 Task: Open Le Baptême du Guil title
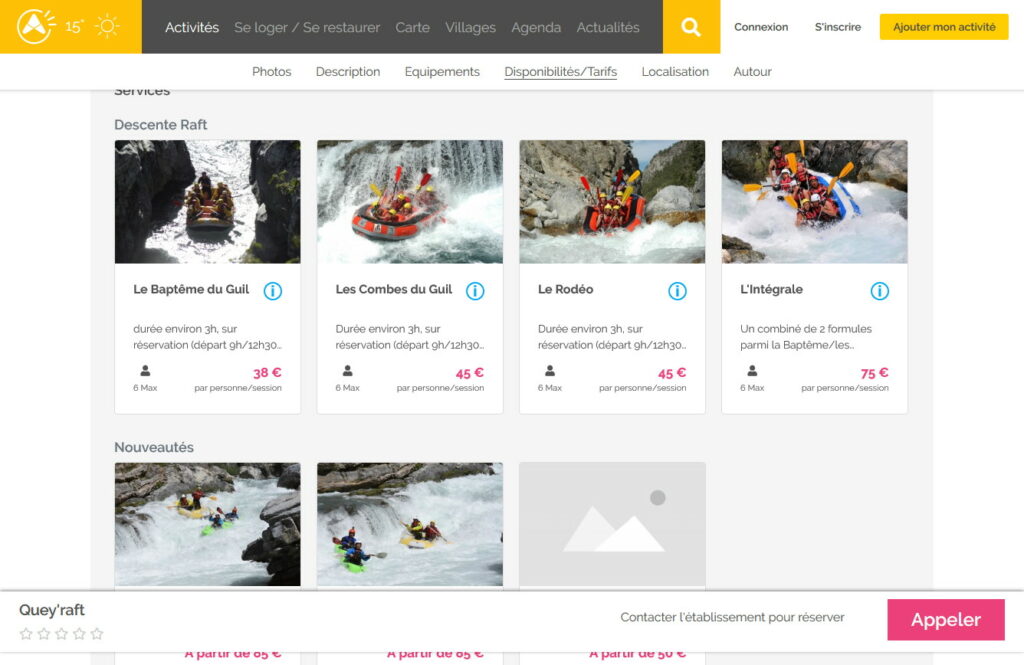pos(191,289)
